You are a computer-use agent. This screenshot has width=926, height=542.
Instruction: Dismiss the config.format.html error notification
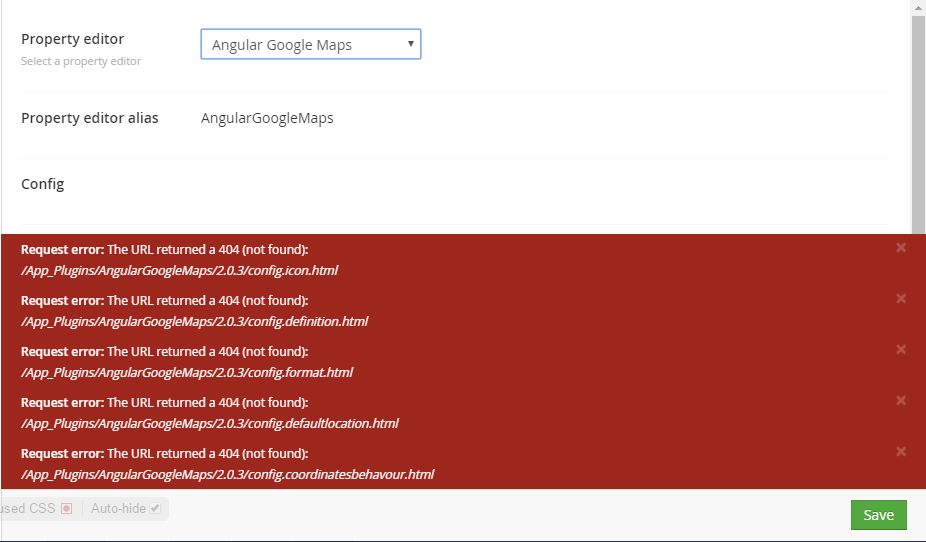pos(901,350)
